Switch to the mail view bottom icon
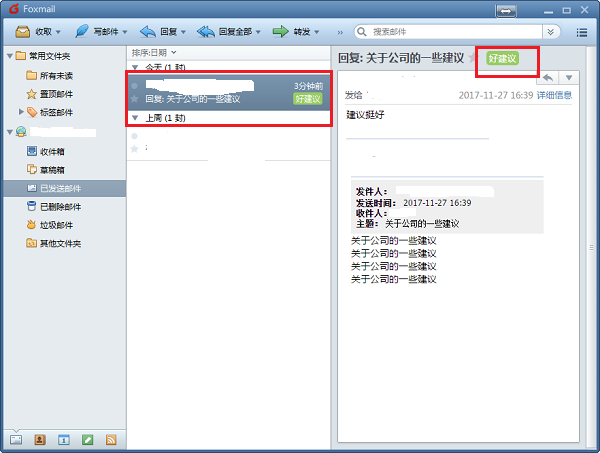The width and height of the screenshot is (600, 453). [x=16, y=440]
